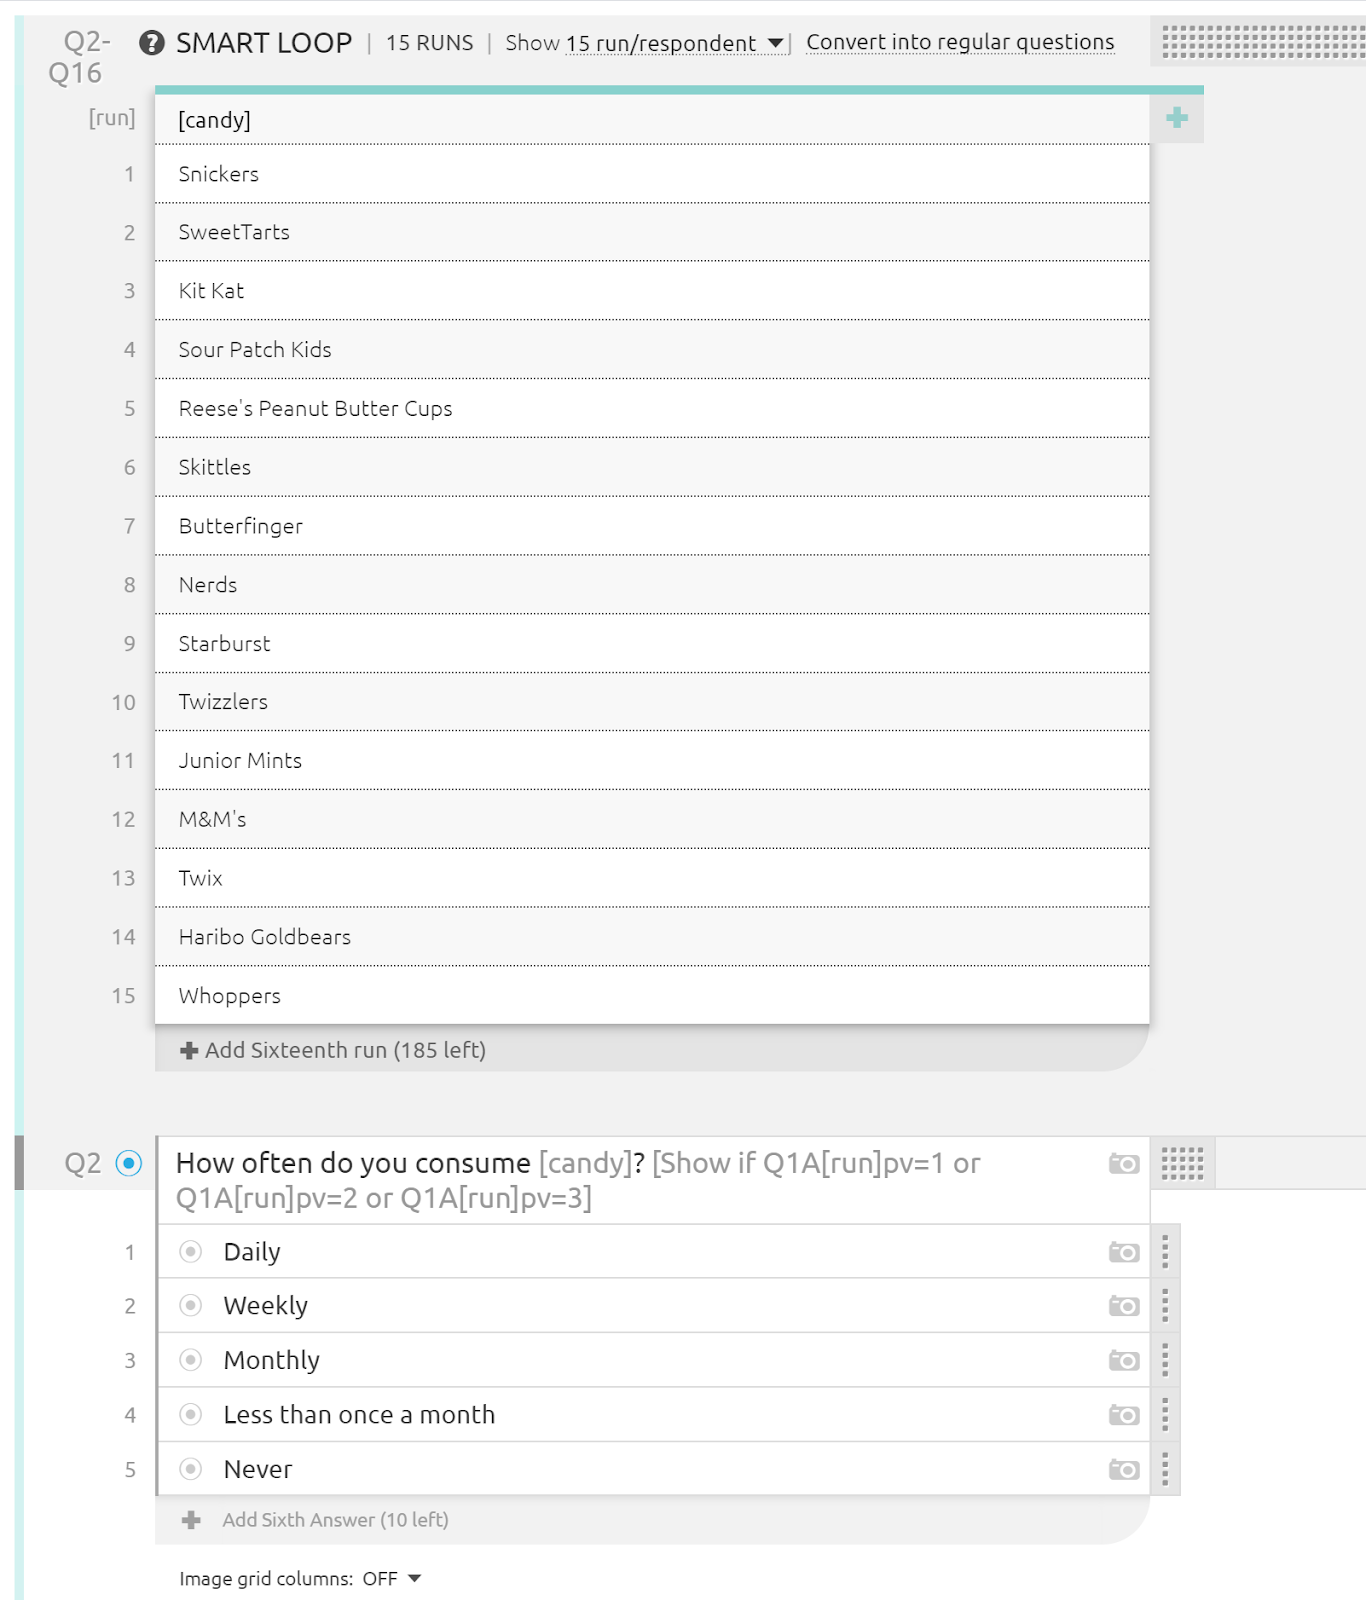Screen dimensions: 1366x1600
Task: Open vertical dots menu for Monthly answer
Action: coord(1165,1360)
